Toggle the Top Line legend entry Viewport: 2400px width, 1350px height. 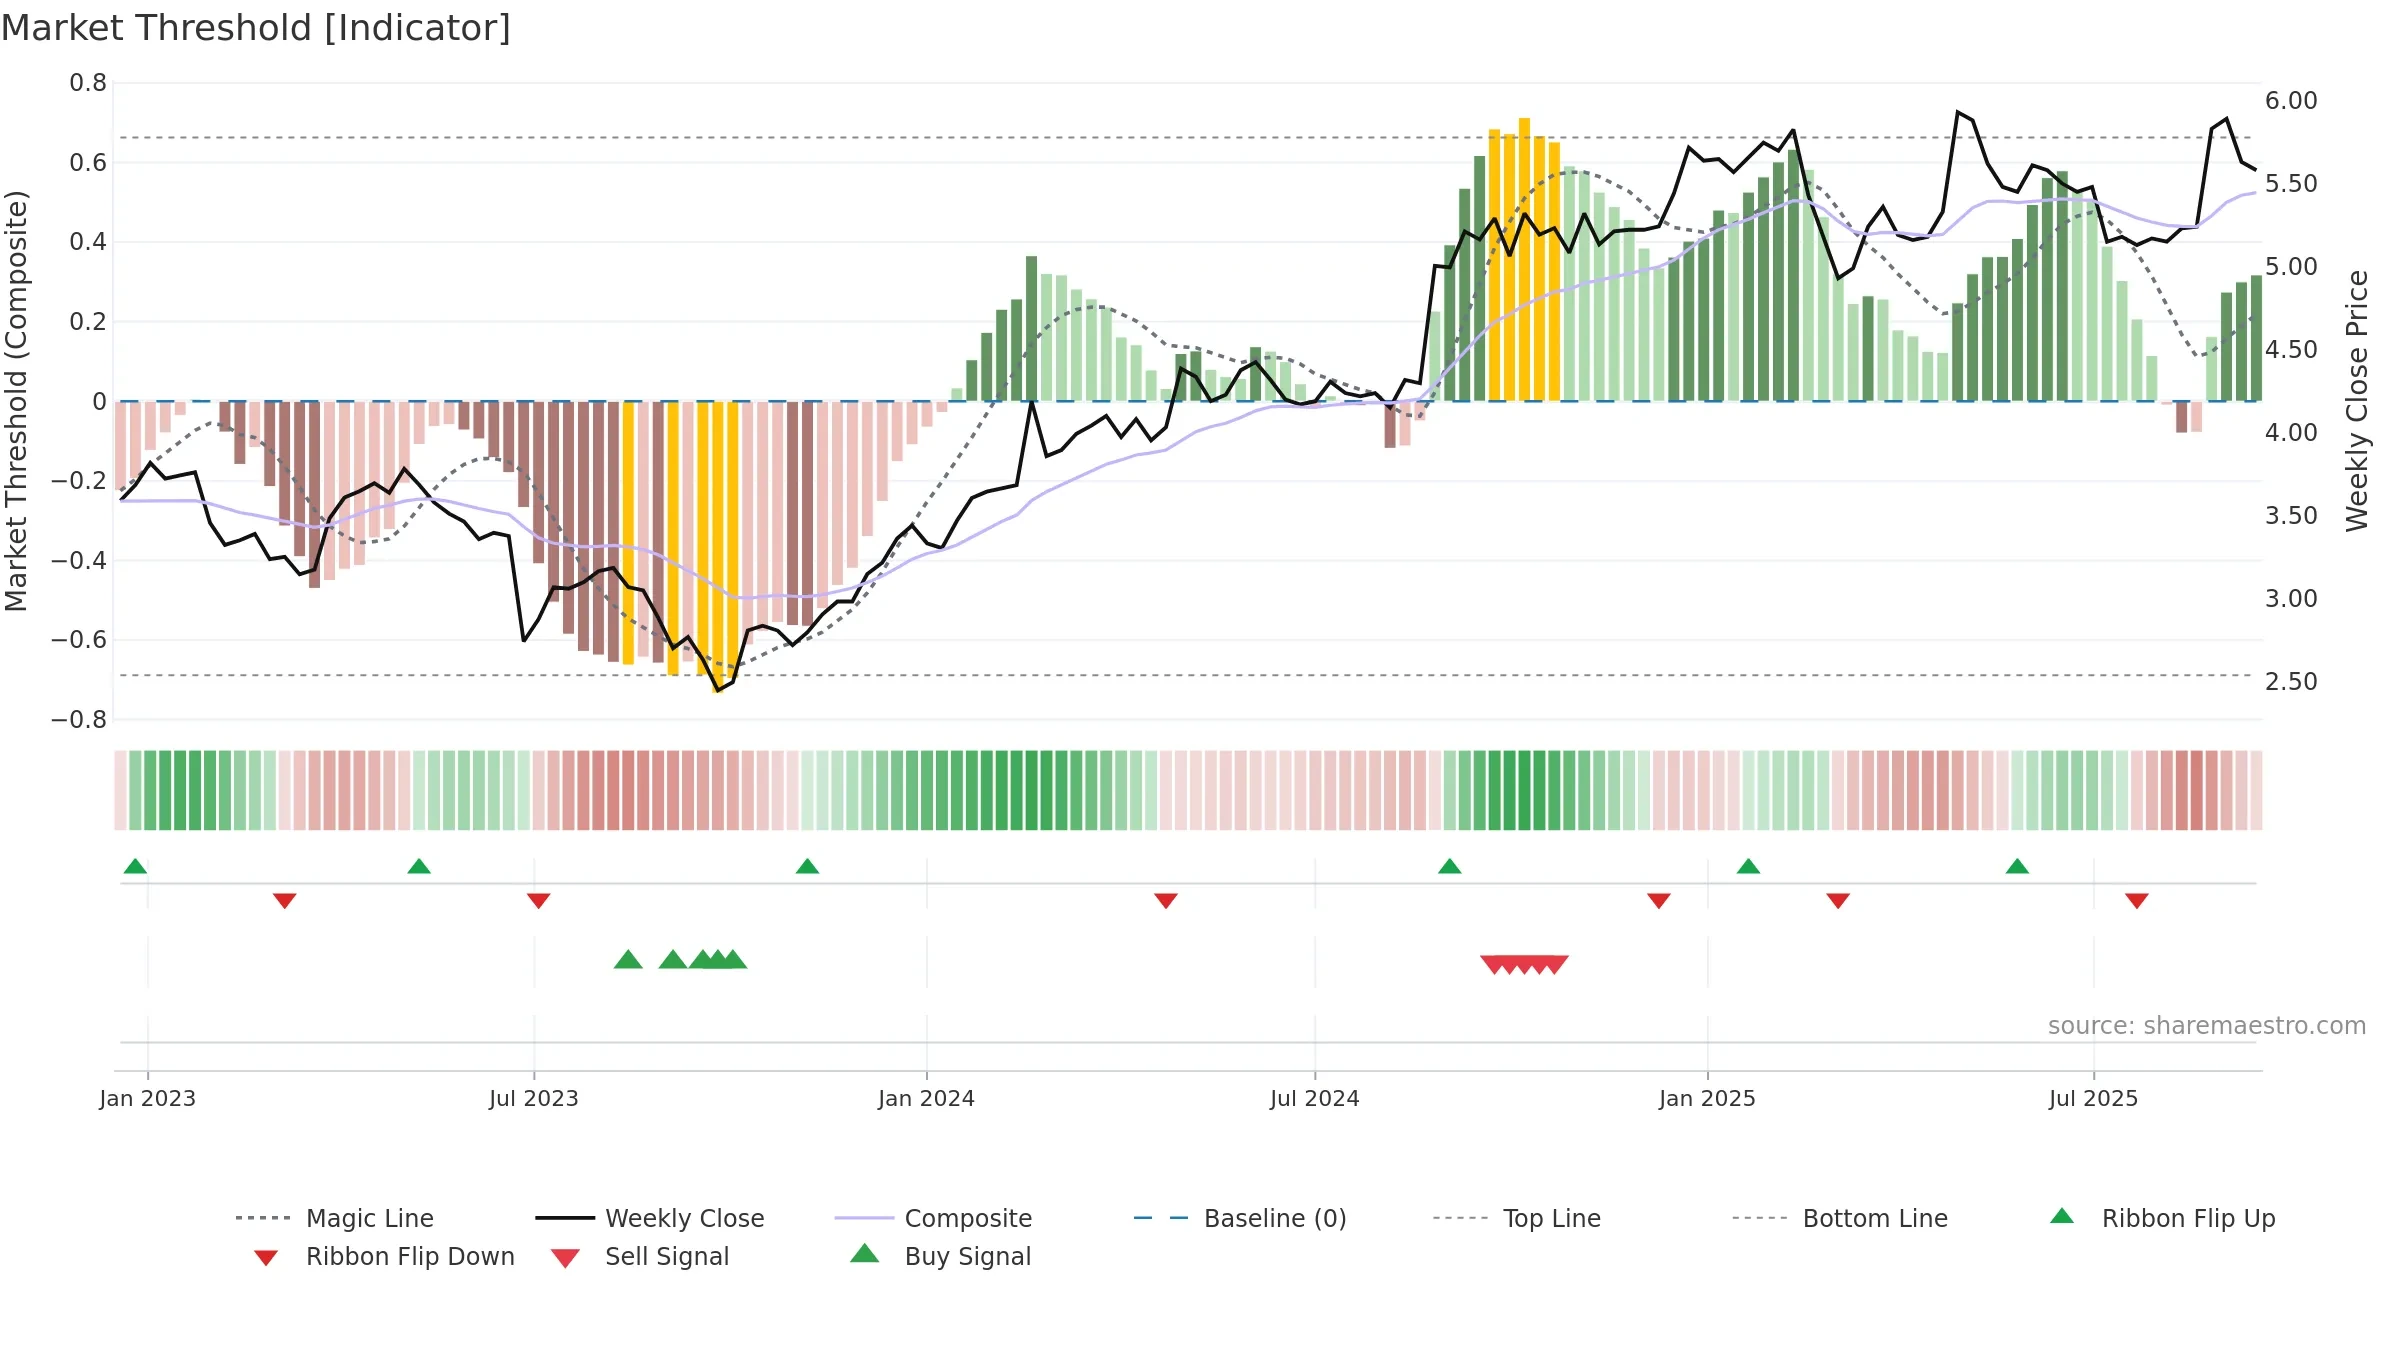click(1517, 1218)
